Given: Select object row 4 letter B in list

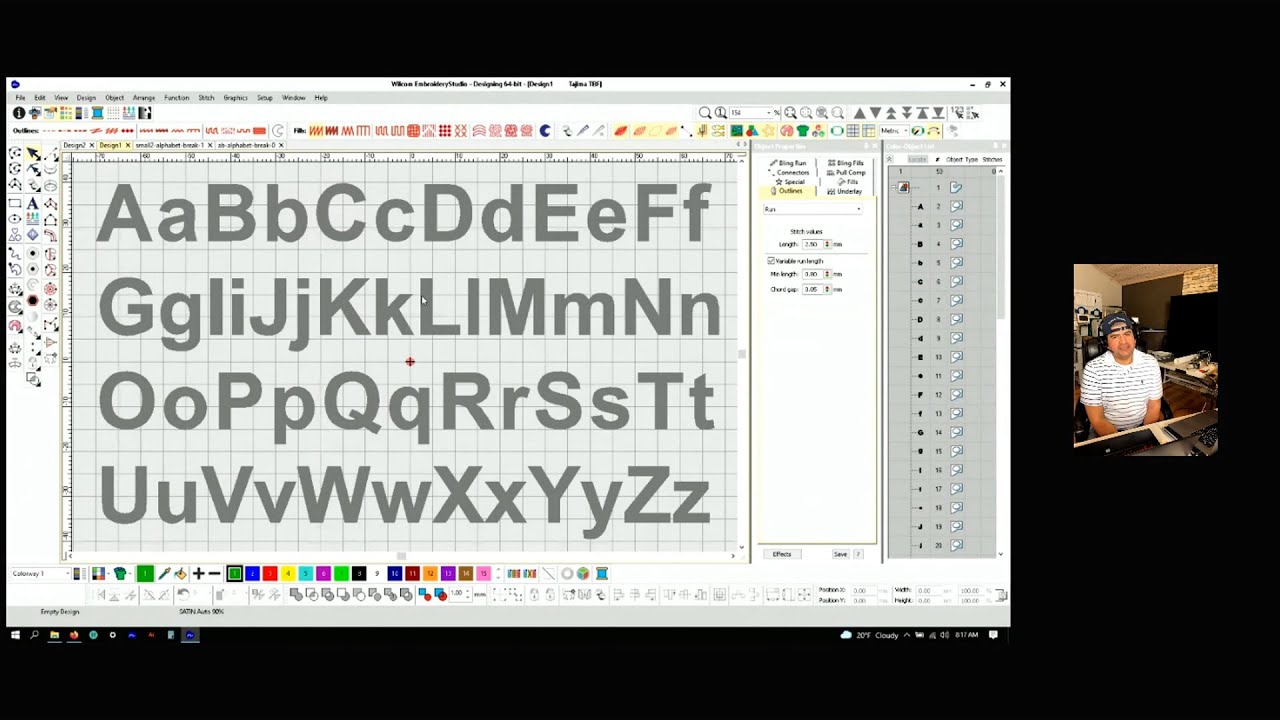Looking at the screenshot, I should (x=943, y=244).
